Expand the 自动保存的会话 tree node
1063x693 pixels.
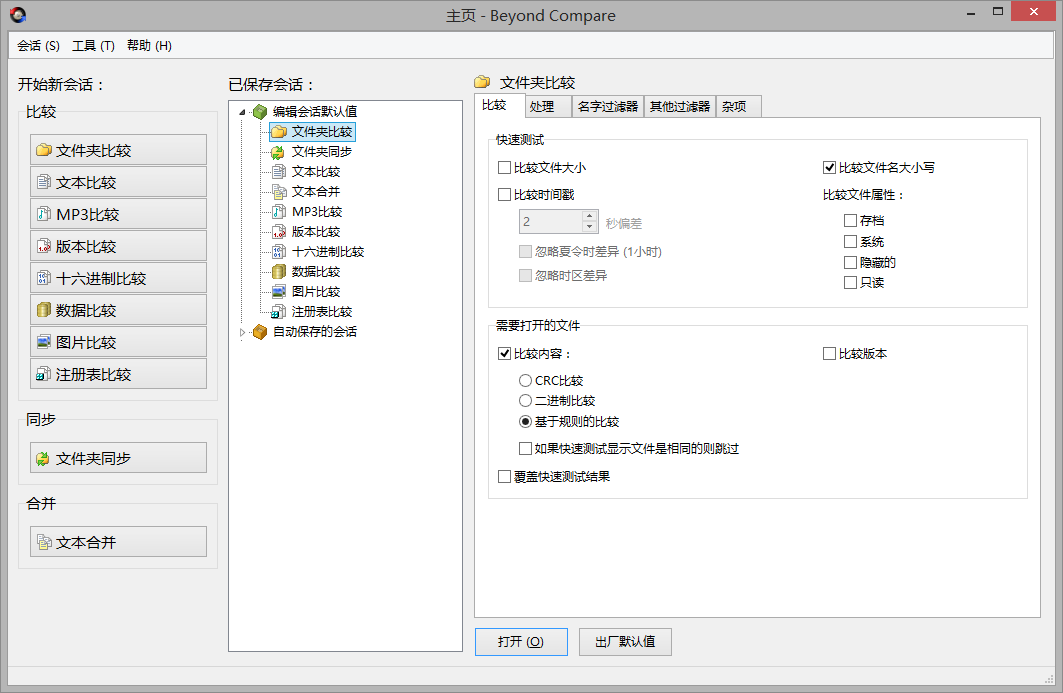pyautogui.click(x=242, y=332)
